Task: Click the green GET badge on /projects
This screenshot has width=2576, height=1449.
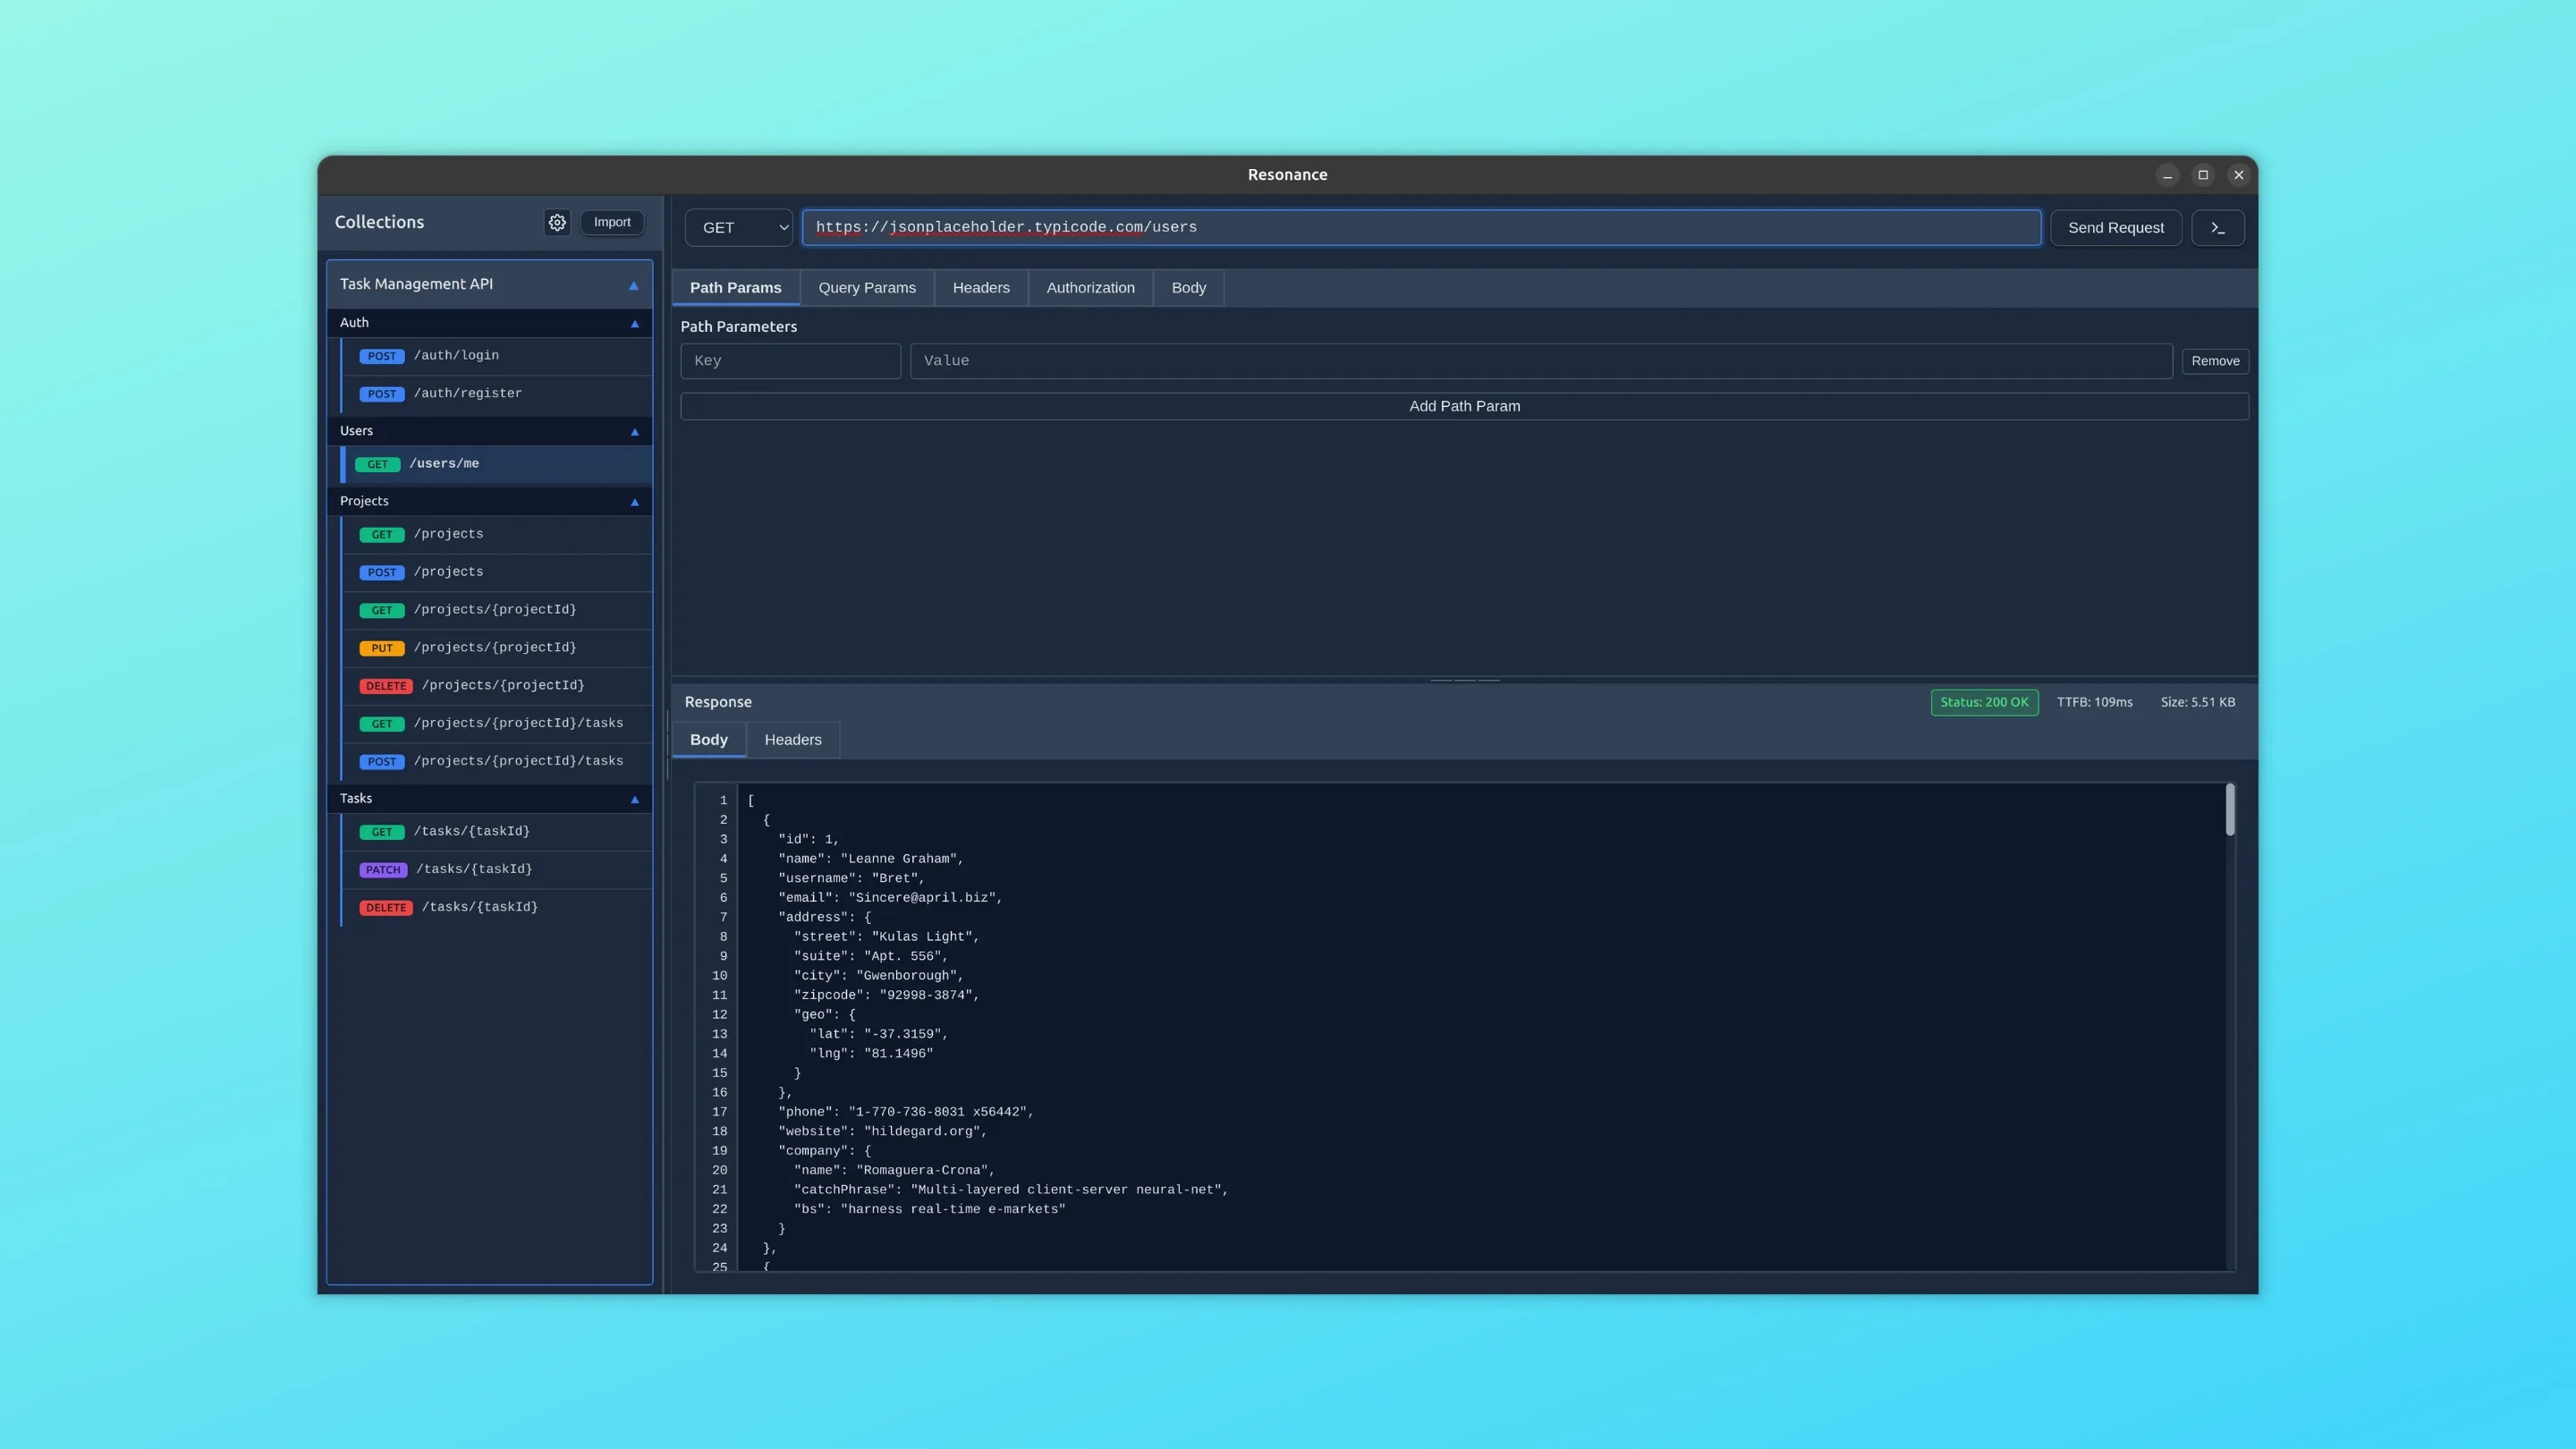Action: pos(381,534)
